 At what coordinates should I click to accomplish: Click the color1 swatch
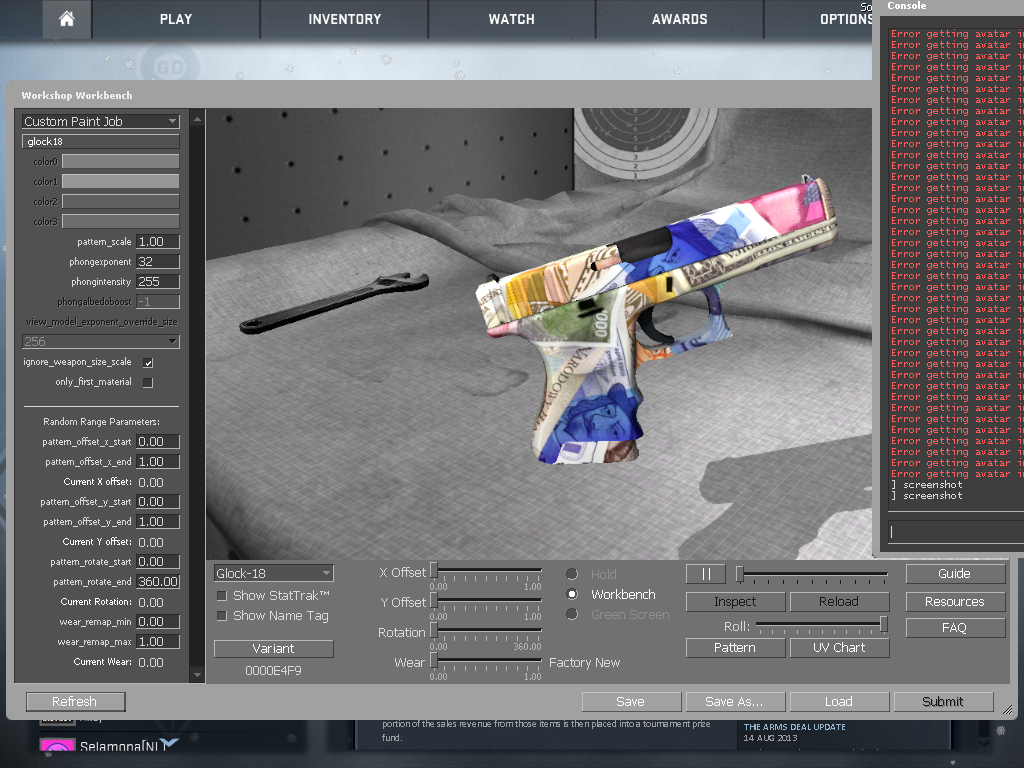(120, 182)
